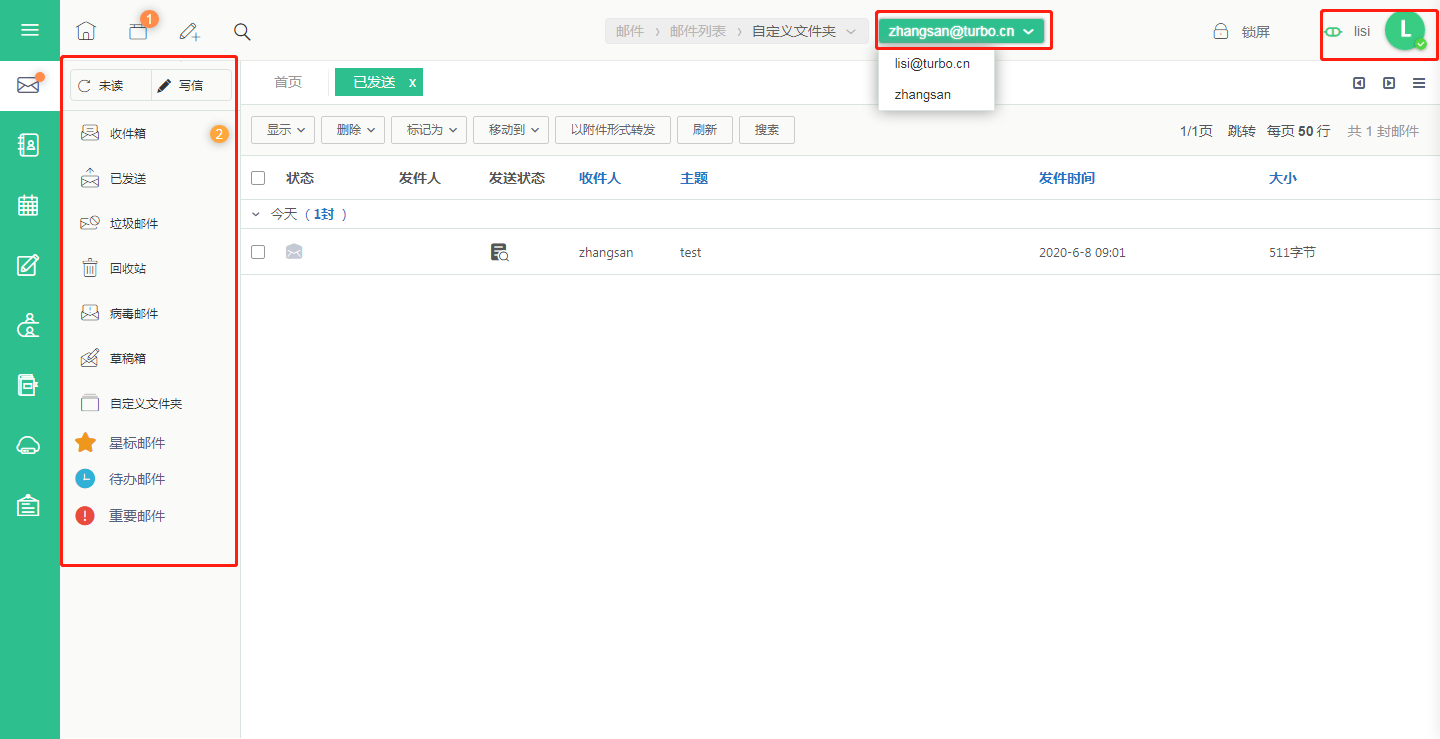The height and width of the screenshot is (739, 1440).
Task: Open the file transfer sidebar icon
Action: [29, 385]
